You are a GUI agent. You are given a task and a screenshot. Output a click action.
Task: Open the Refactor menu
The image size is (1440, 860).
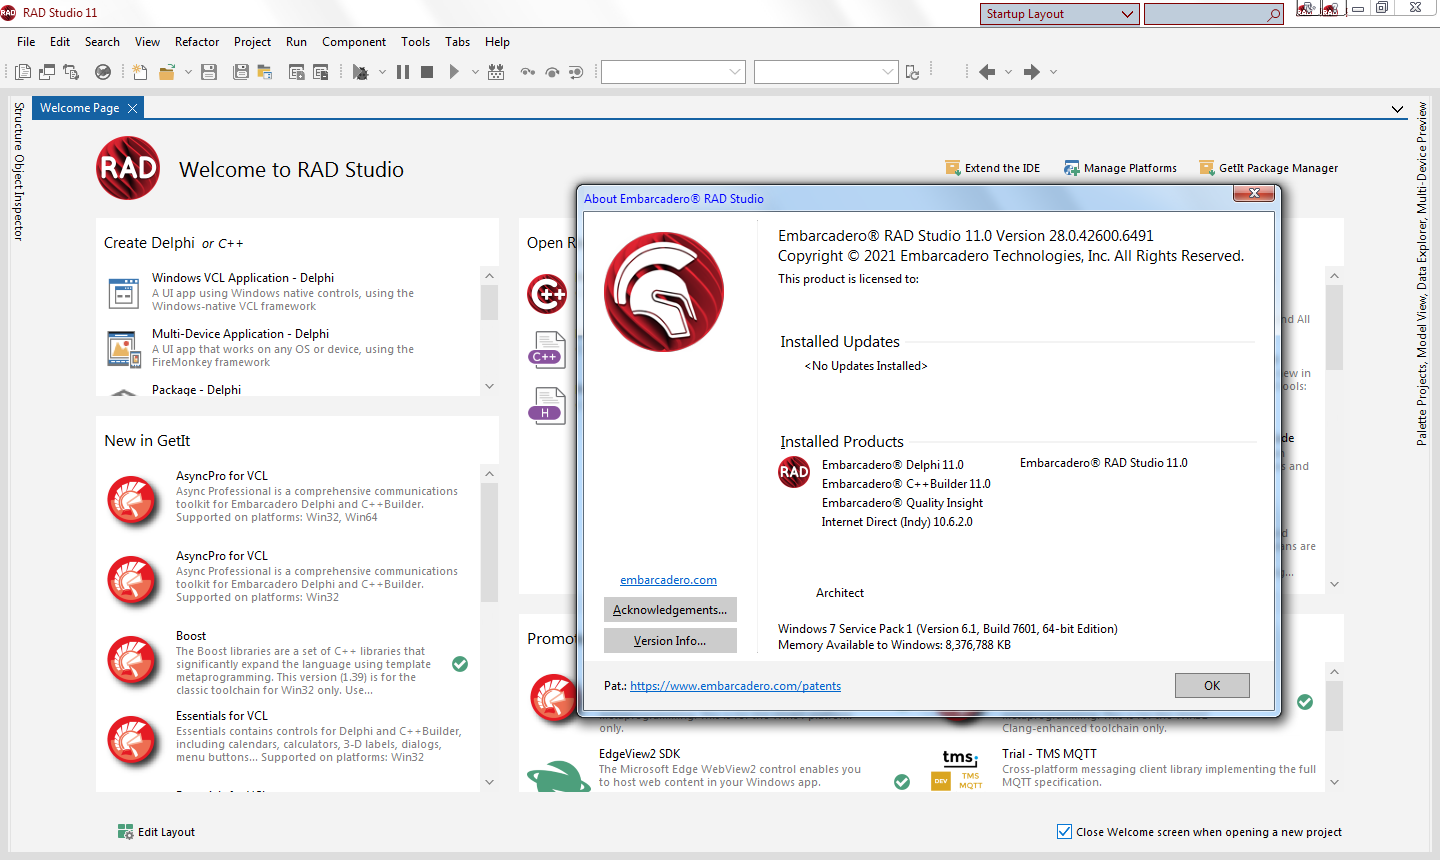point(197,42)
